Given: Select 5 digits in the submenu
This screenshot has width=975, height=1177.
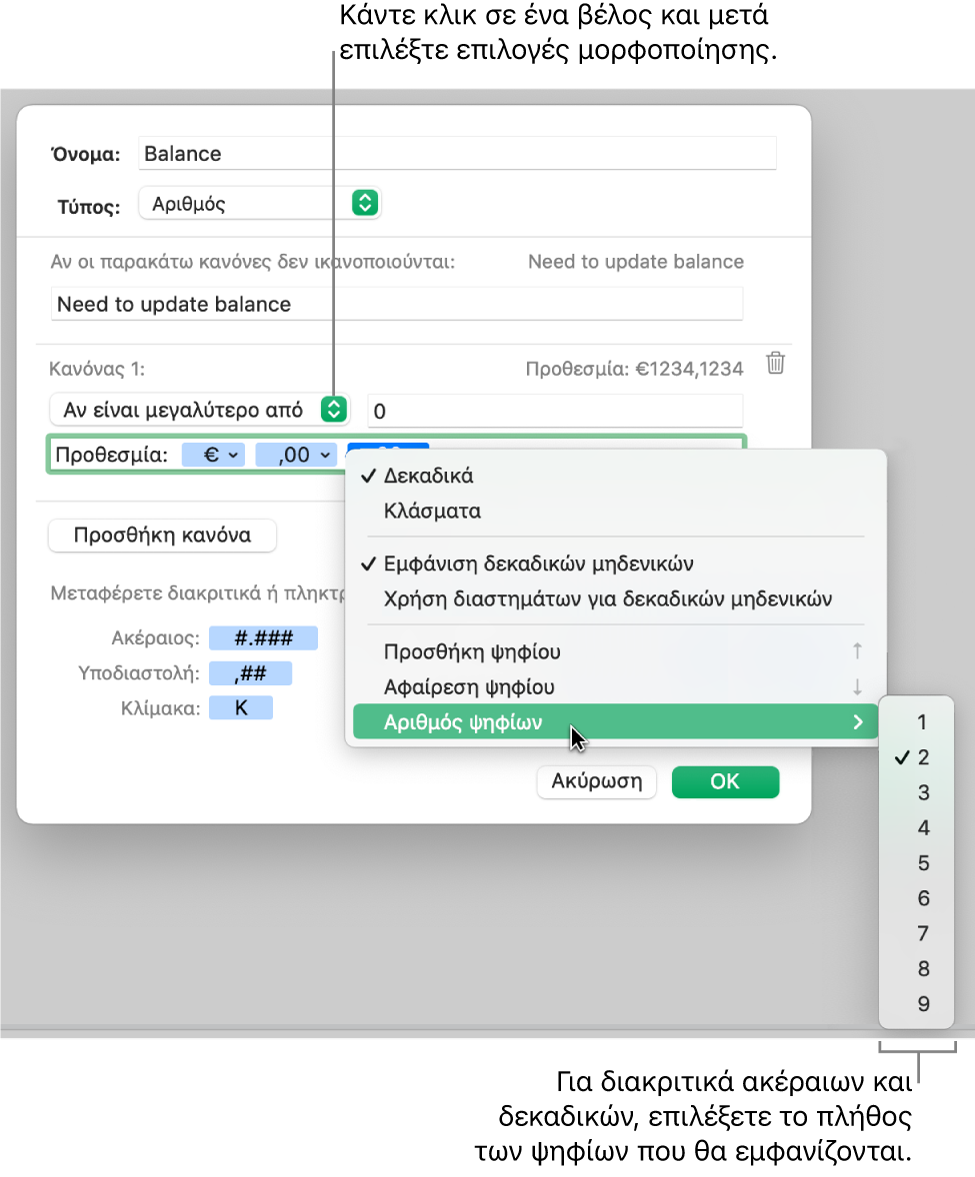Looking at the screenshot, I should 916,863.
